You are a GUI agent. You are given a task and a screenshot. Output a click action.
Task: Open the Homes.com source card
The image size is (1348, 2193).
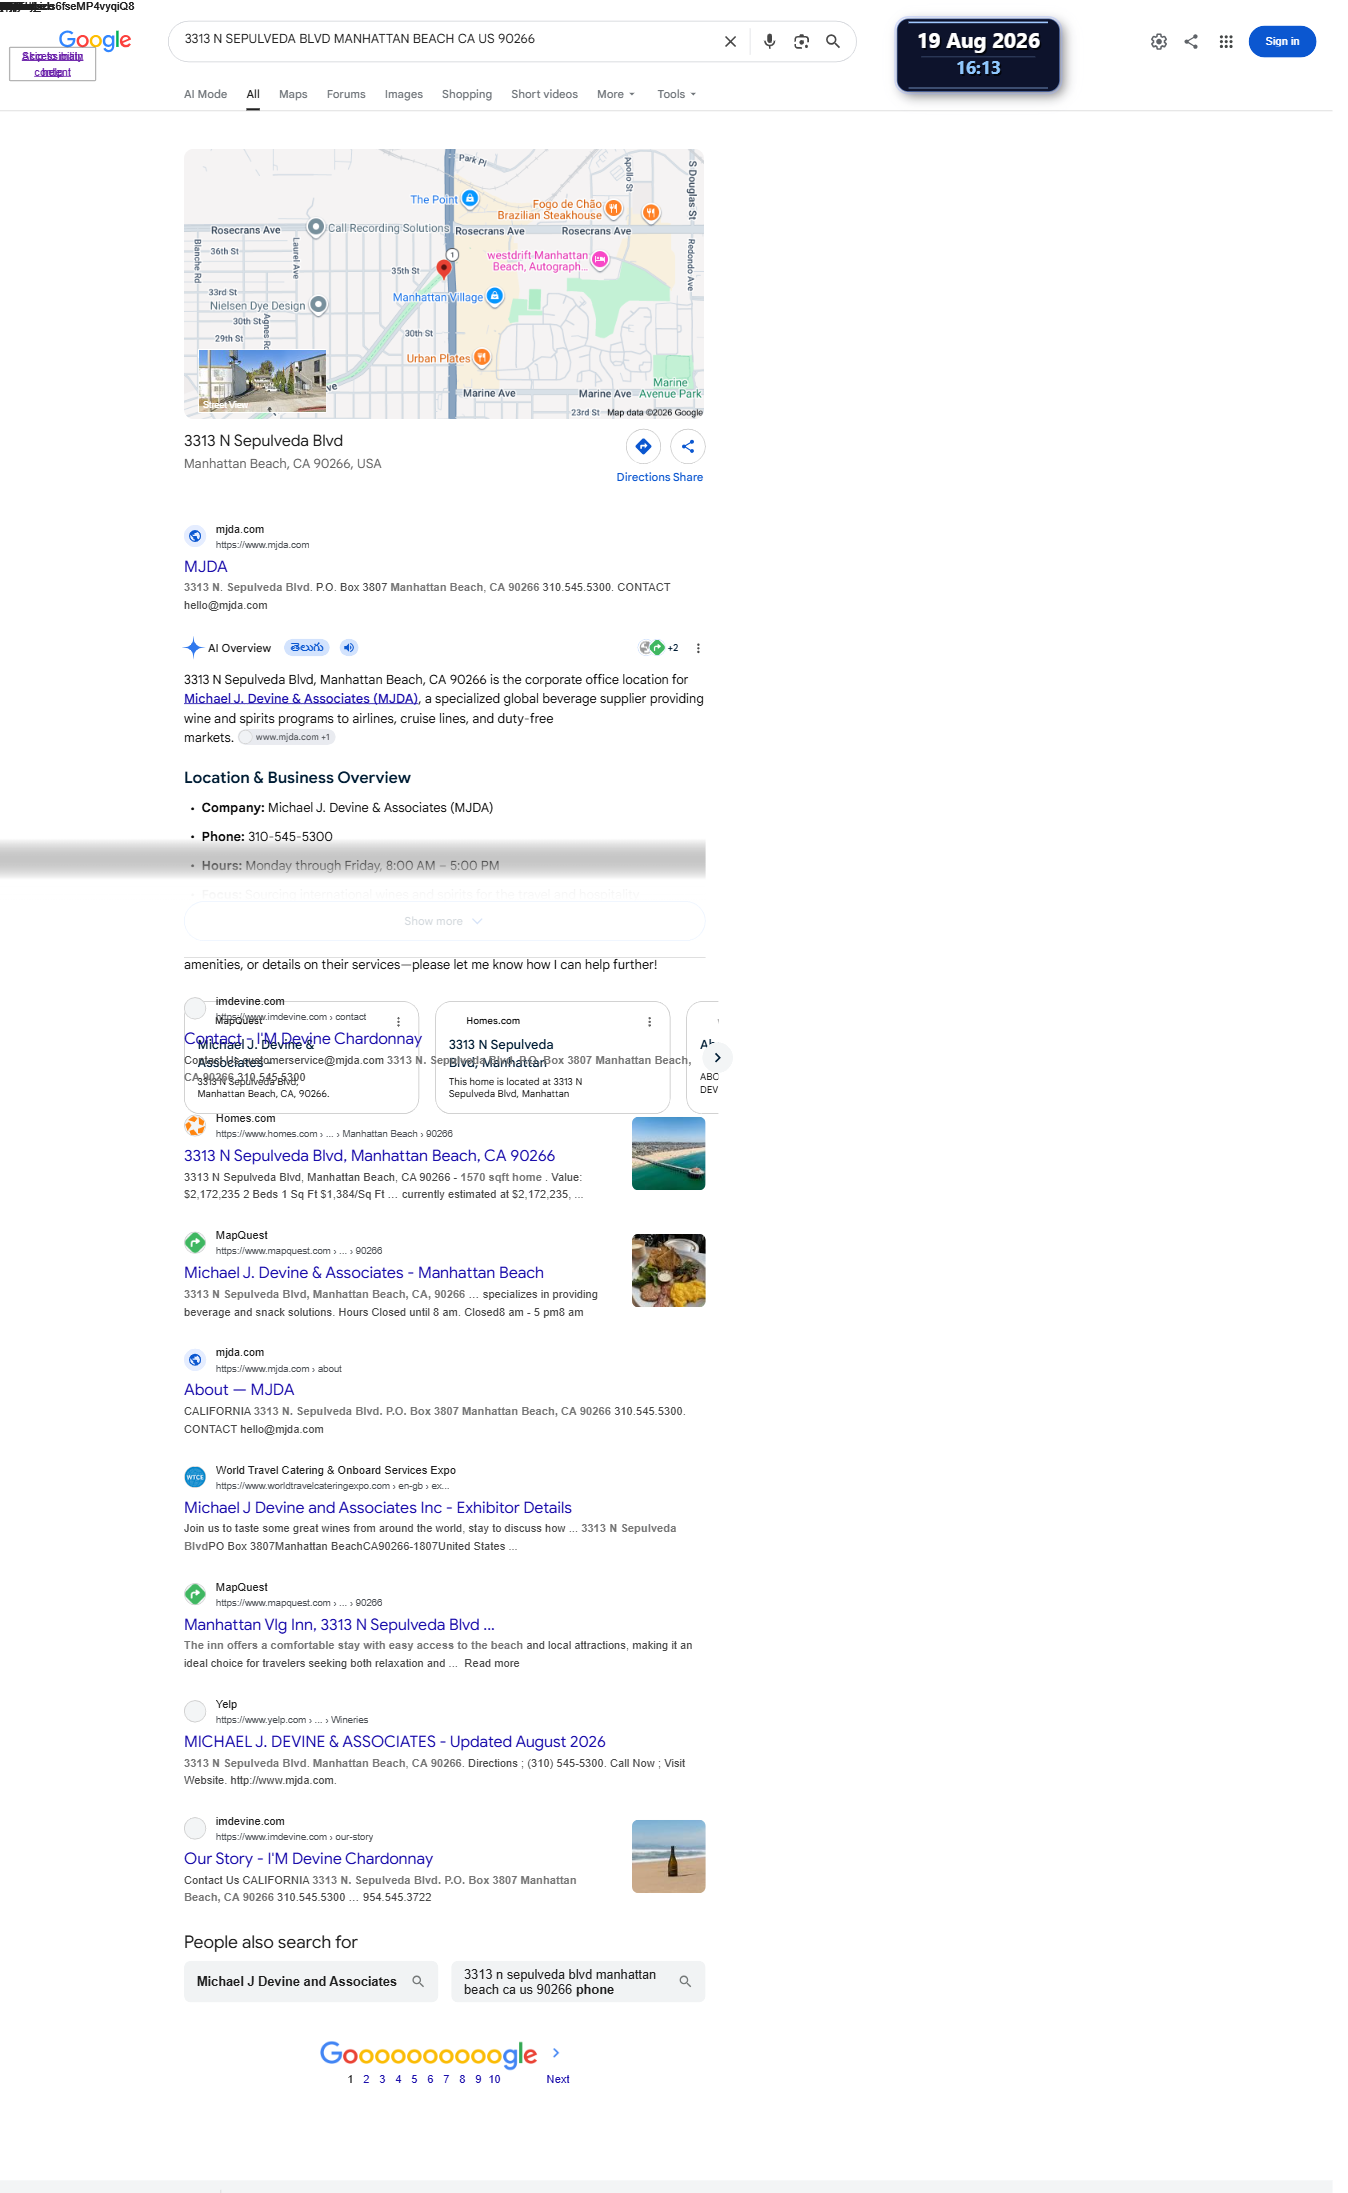[x=552, y=1057]
